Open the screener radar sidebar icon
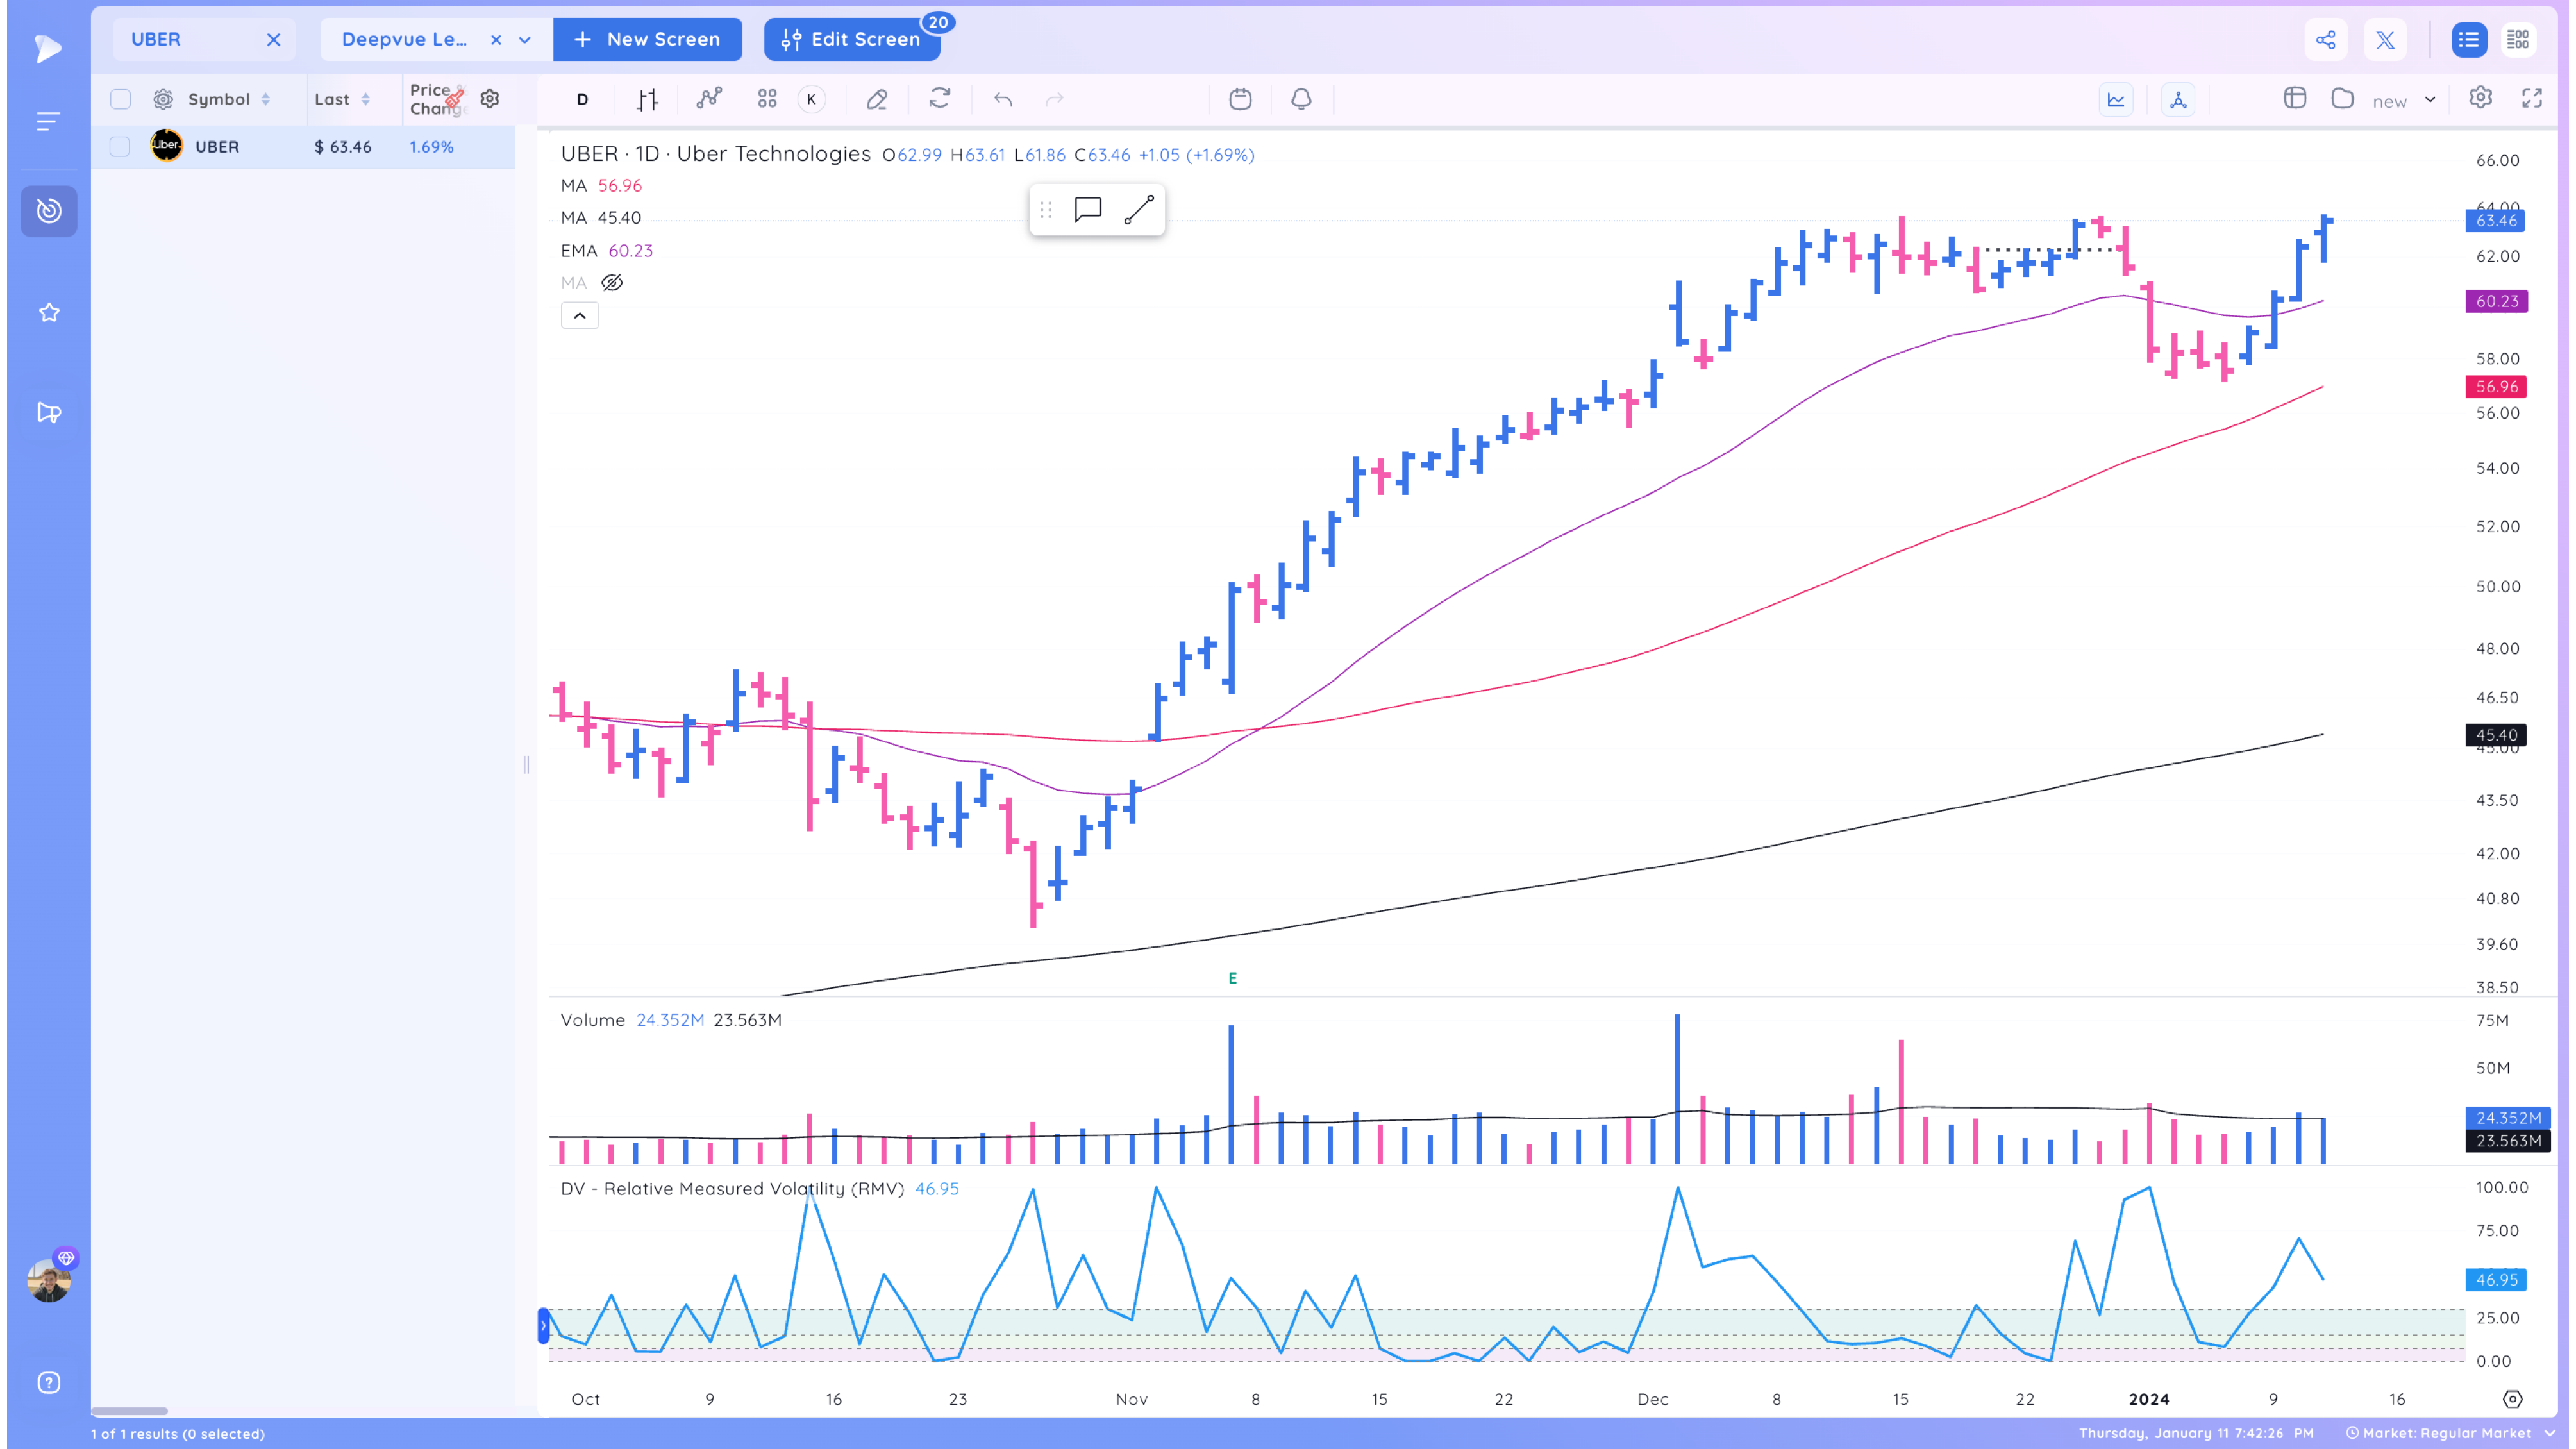The height and width of the screenshot is (1449, 2576). (49, 211)
